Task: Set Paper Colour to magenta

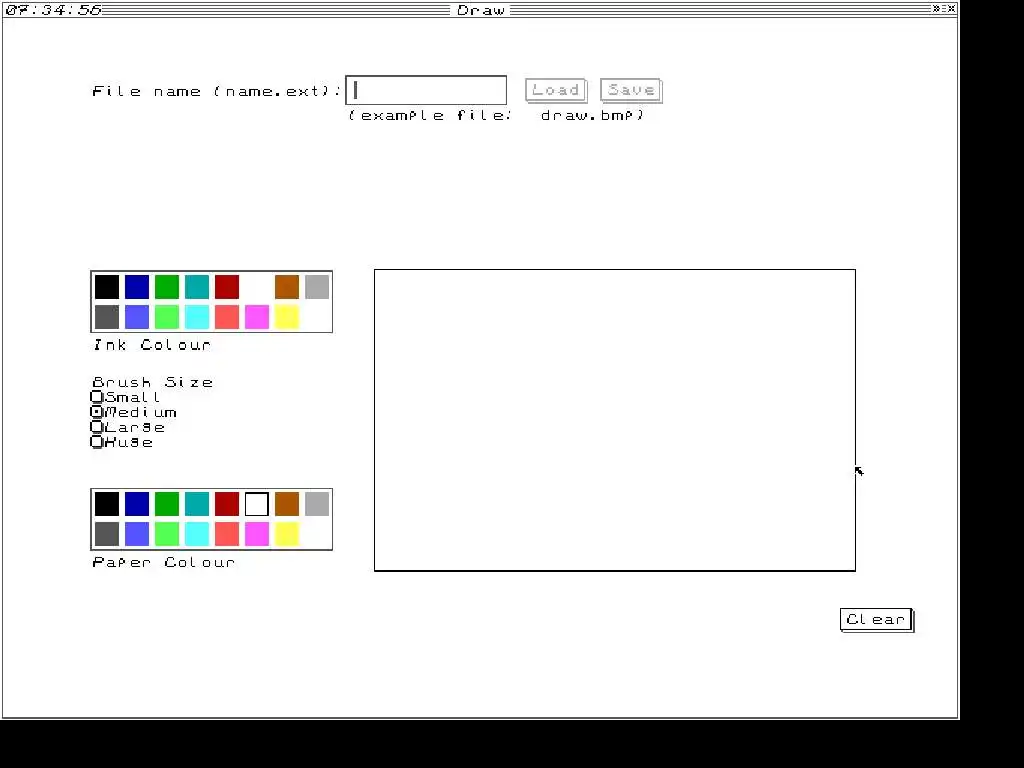Action: pos(257,534)
